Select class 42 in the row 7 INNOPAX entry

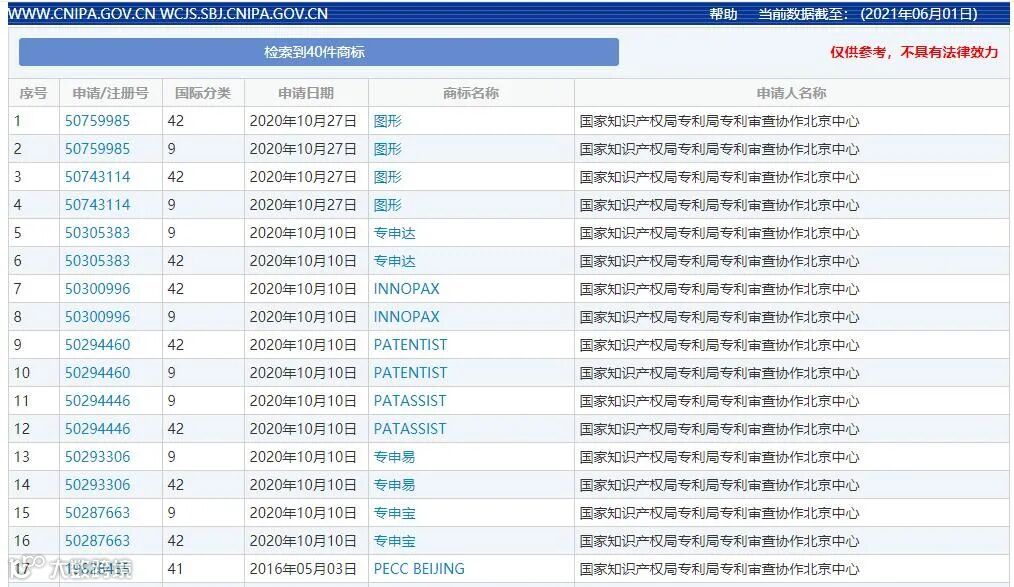pos(175,289)
